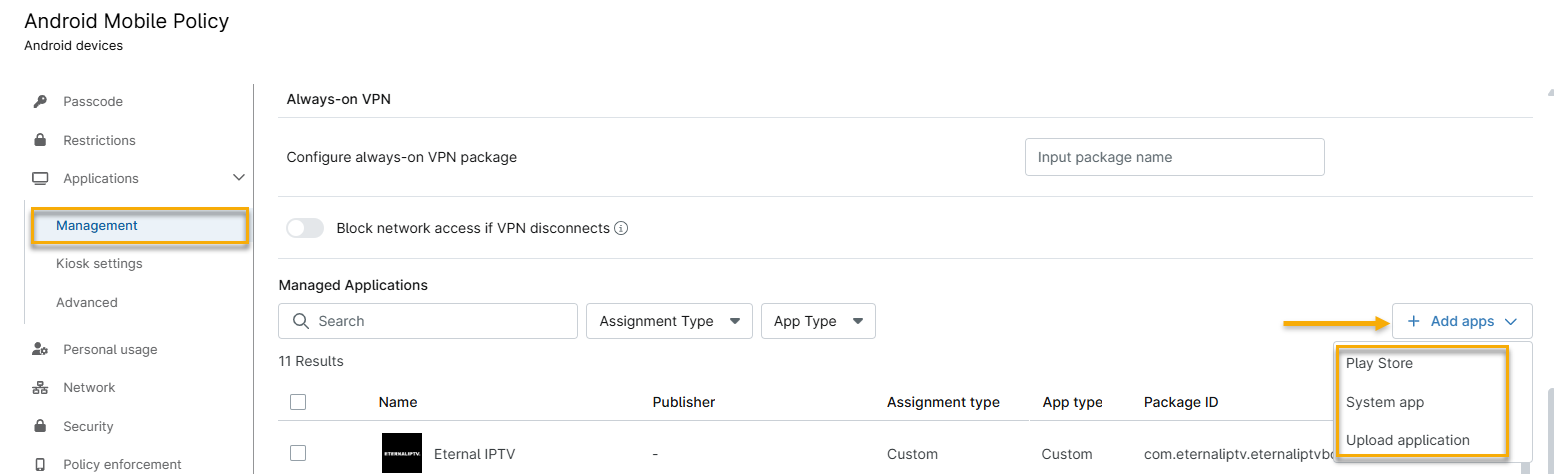Collapse the Applications section chevron
The height and width of the screenshot is (474, 1554).
[x=239, y=178]
